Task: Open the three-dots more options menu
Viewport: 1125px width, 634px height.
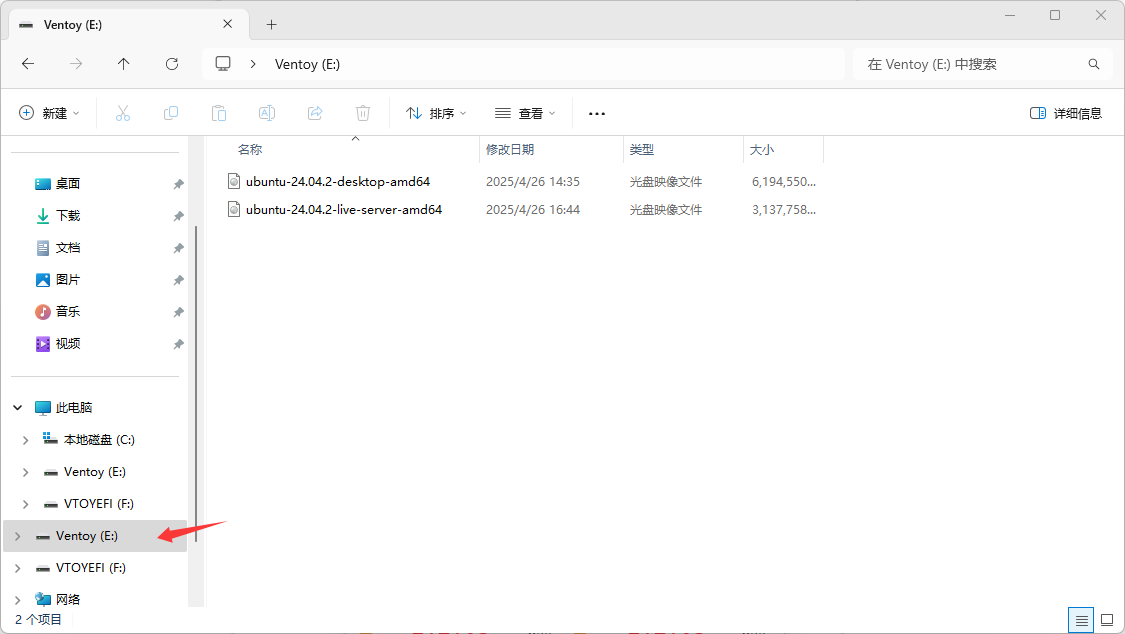Action: click(597, 113)
